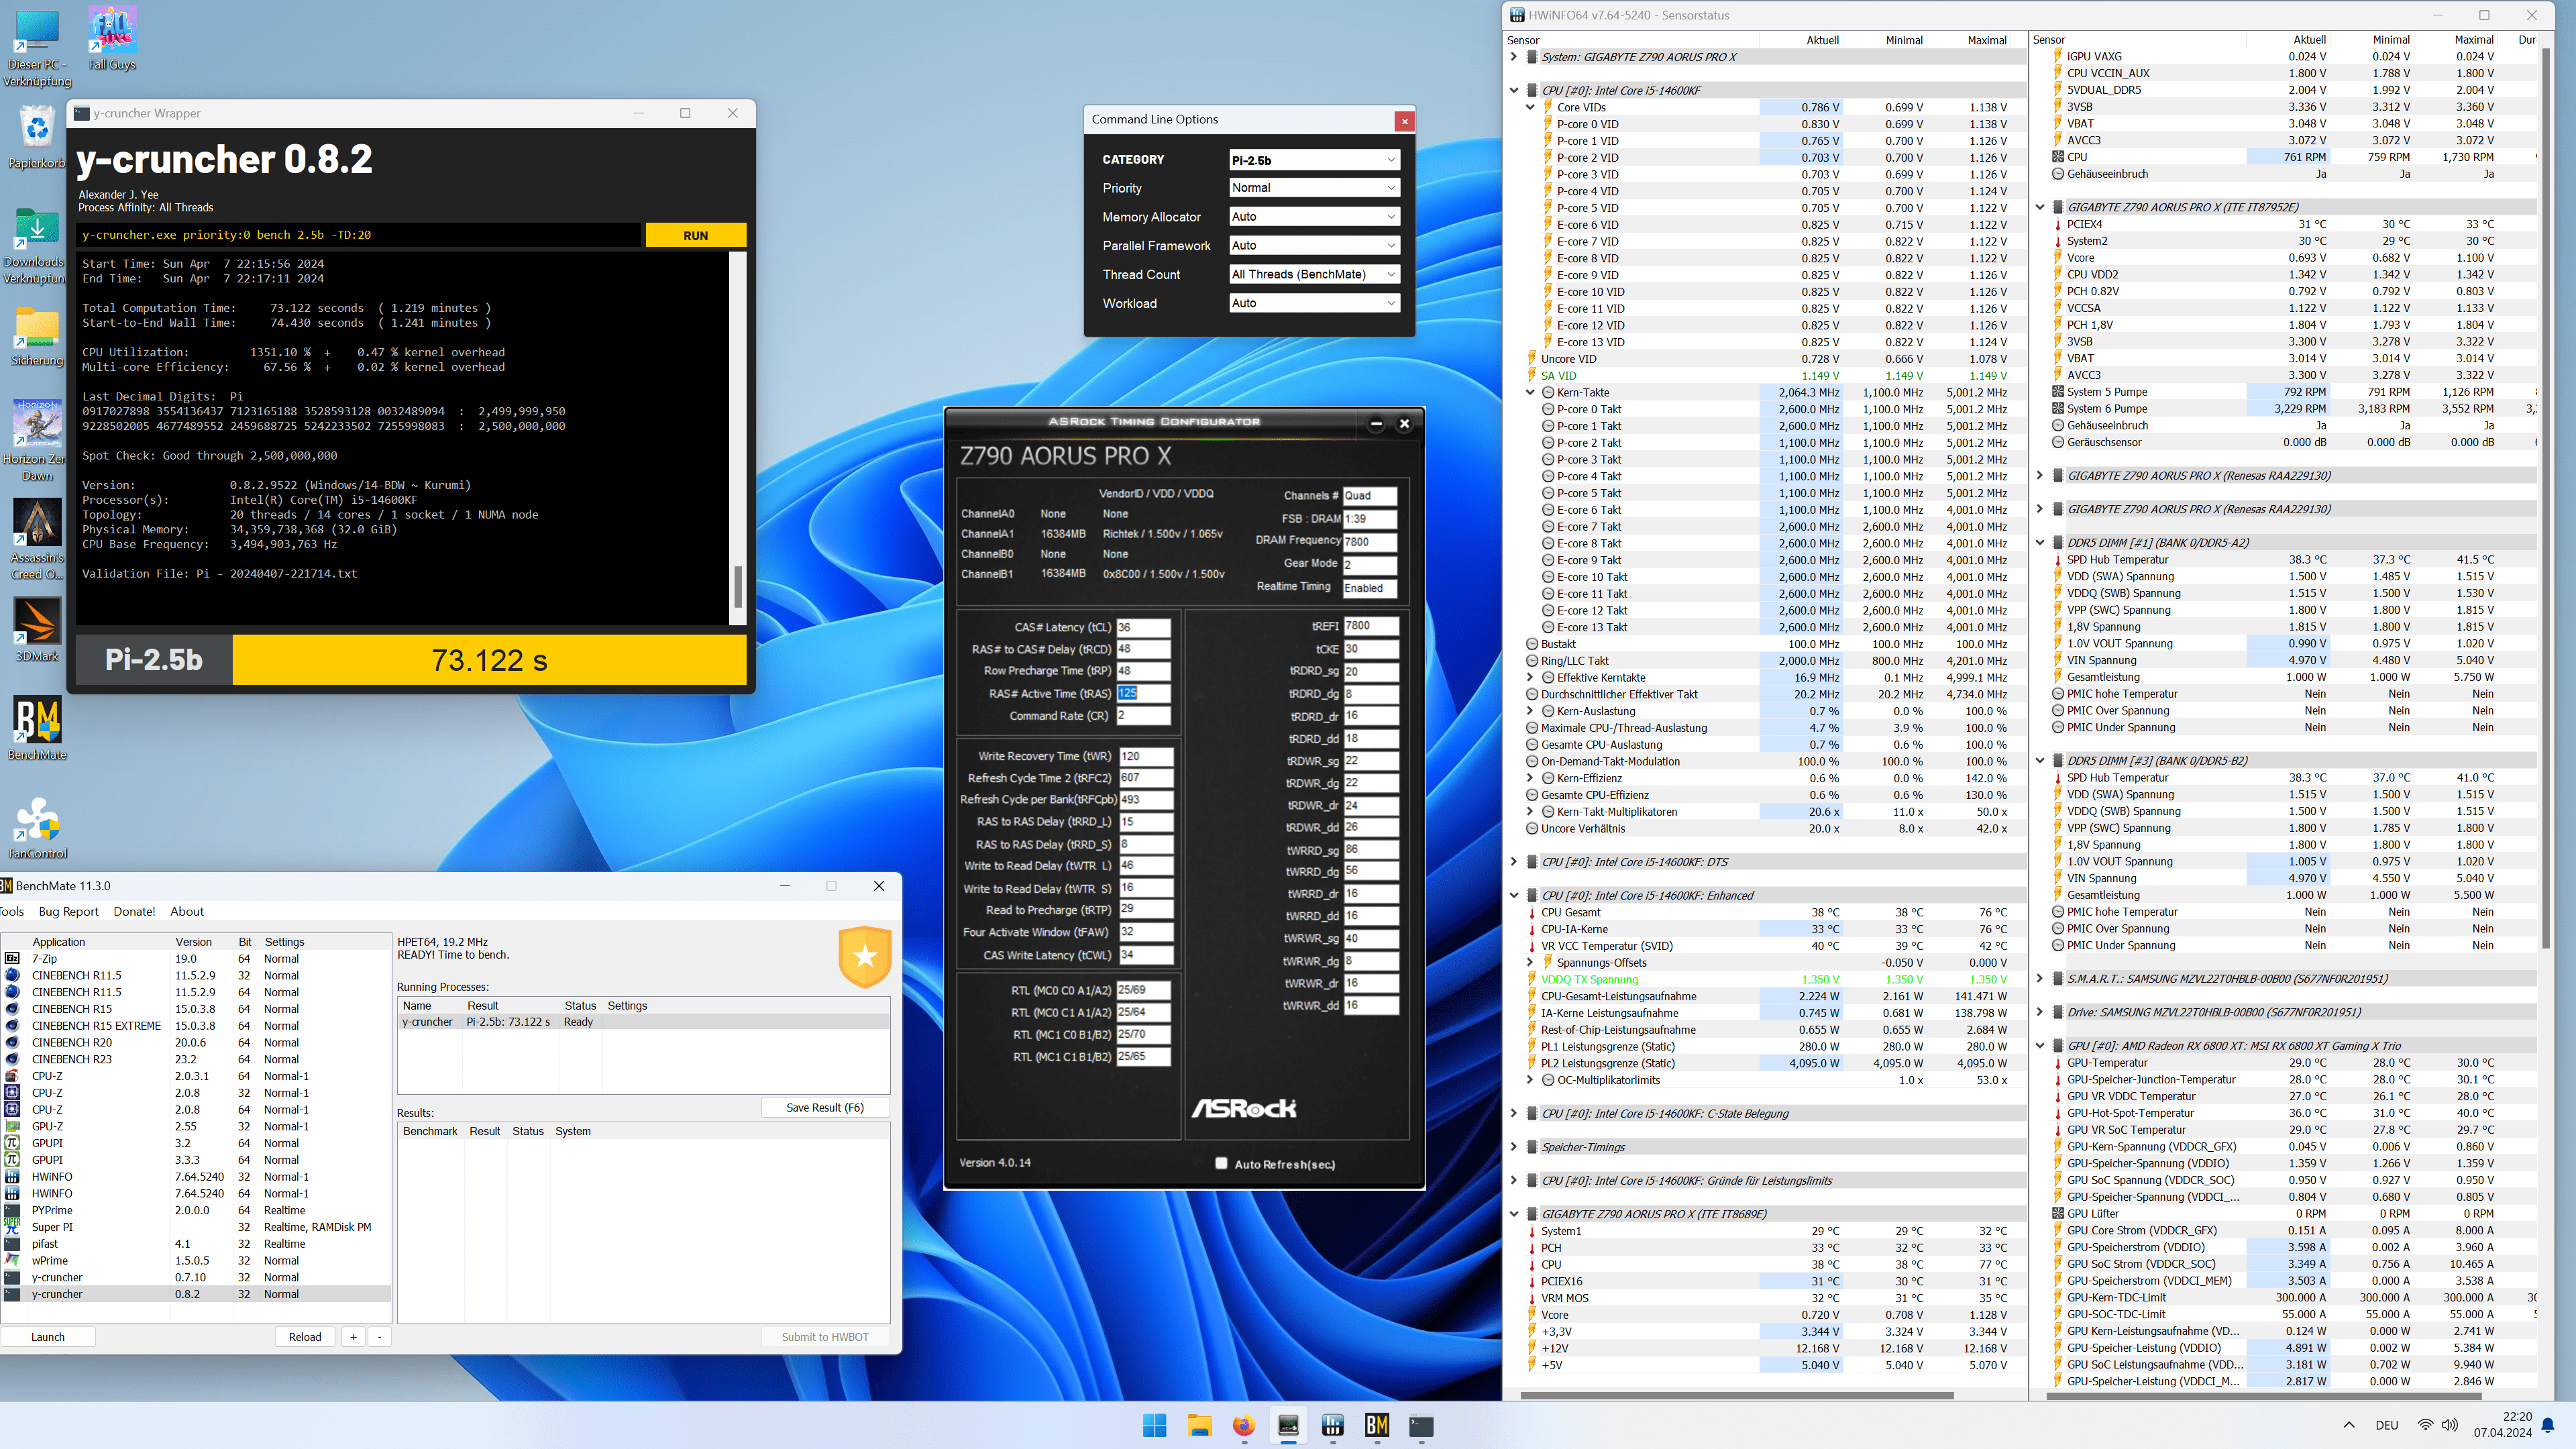This screenshot has width=2576, height=1449.
Task: Click the minus button beside Reload
Action: [x=379, y=1337]
